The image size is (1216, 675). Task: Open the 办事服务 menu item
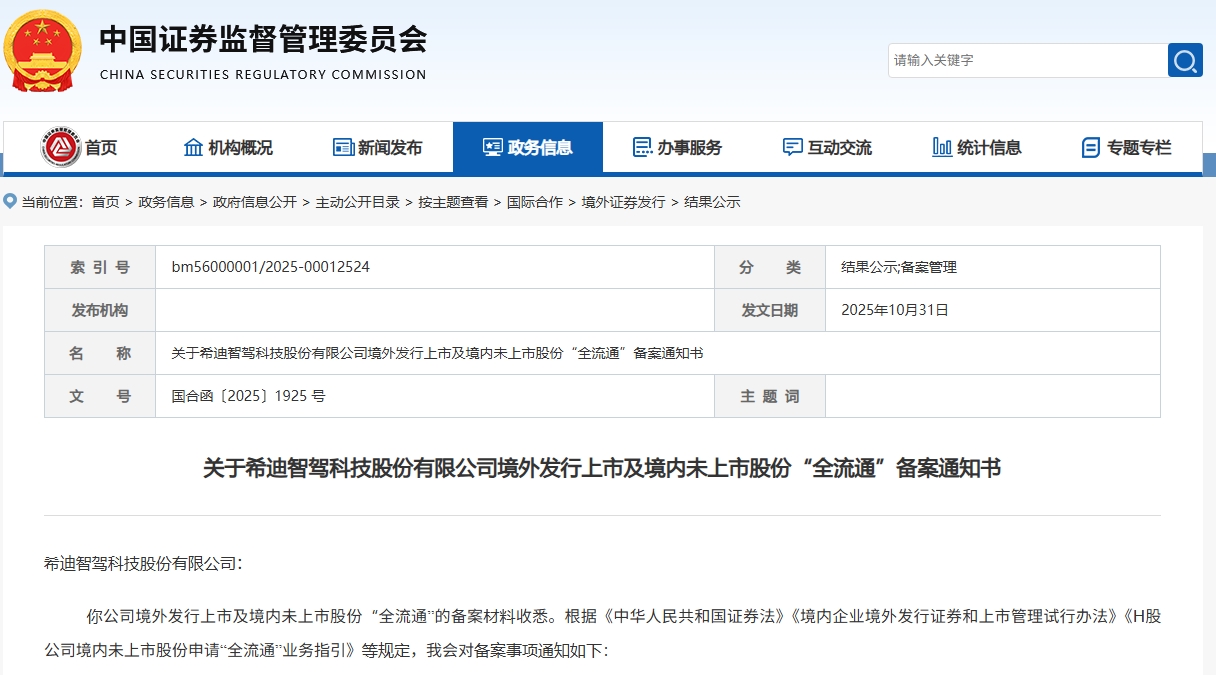[678, 148]
